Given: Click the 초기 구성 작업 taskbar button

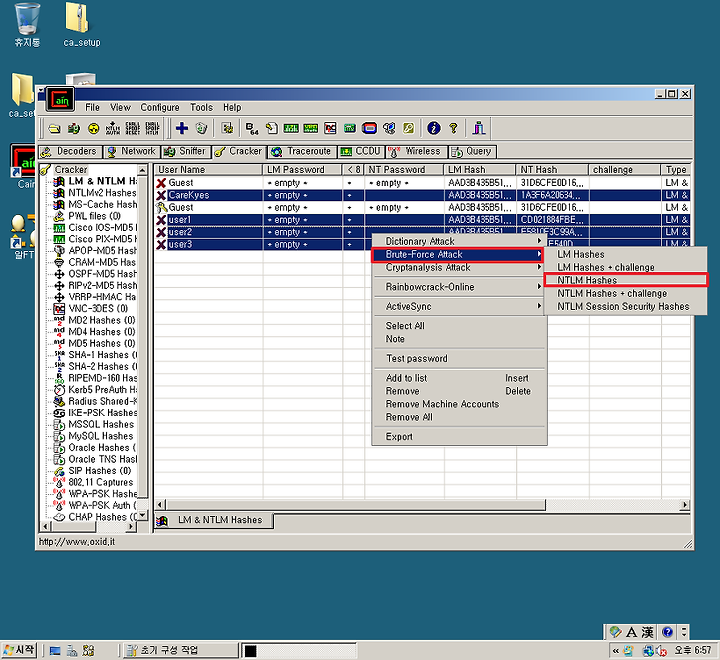Looking at the screenshot, I should [x=181, y=650].
